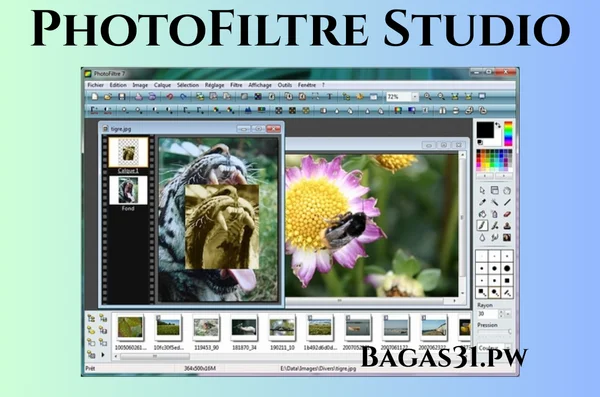This screenshot has height=397, width=600.
Task: Show previous palette colors with left arrow
Action: [485, 176]
